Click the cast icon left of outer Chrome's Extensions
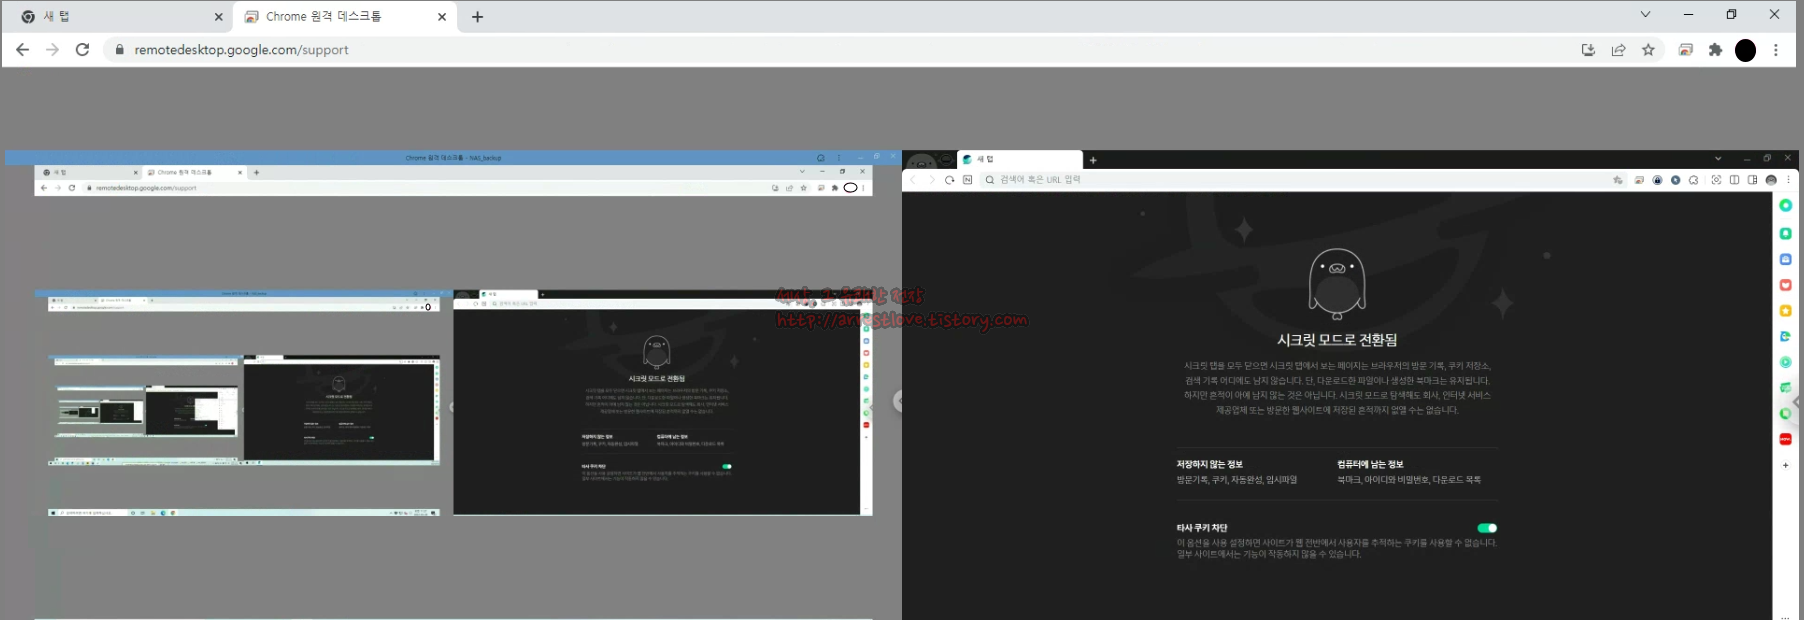 [1686, 50]
